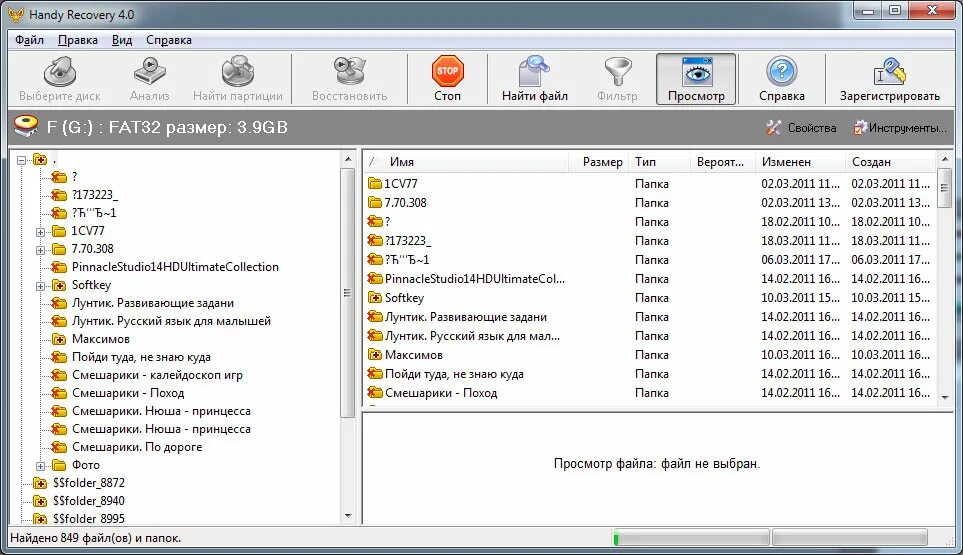Open the Tools (Инструменты) menu button
The height and width of the screenshot is (555, 963).
[900, 128]
